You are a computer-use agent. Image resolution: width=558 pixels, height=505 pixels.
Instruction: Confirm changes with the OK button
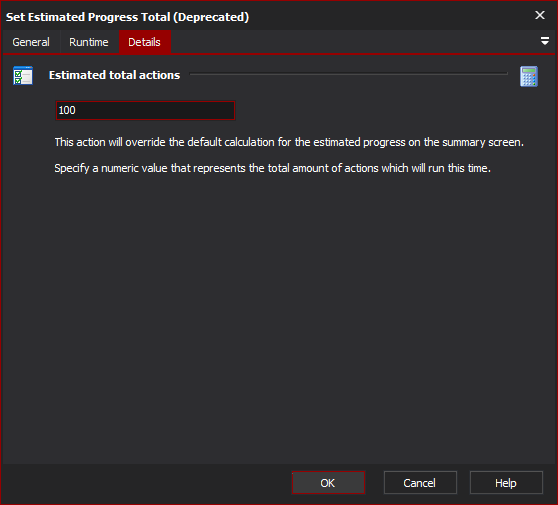(328, 483)
